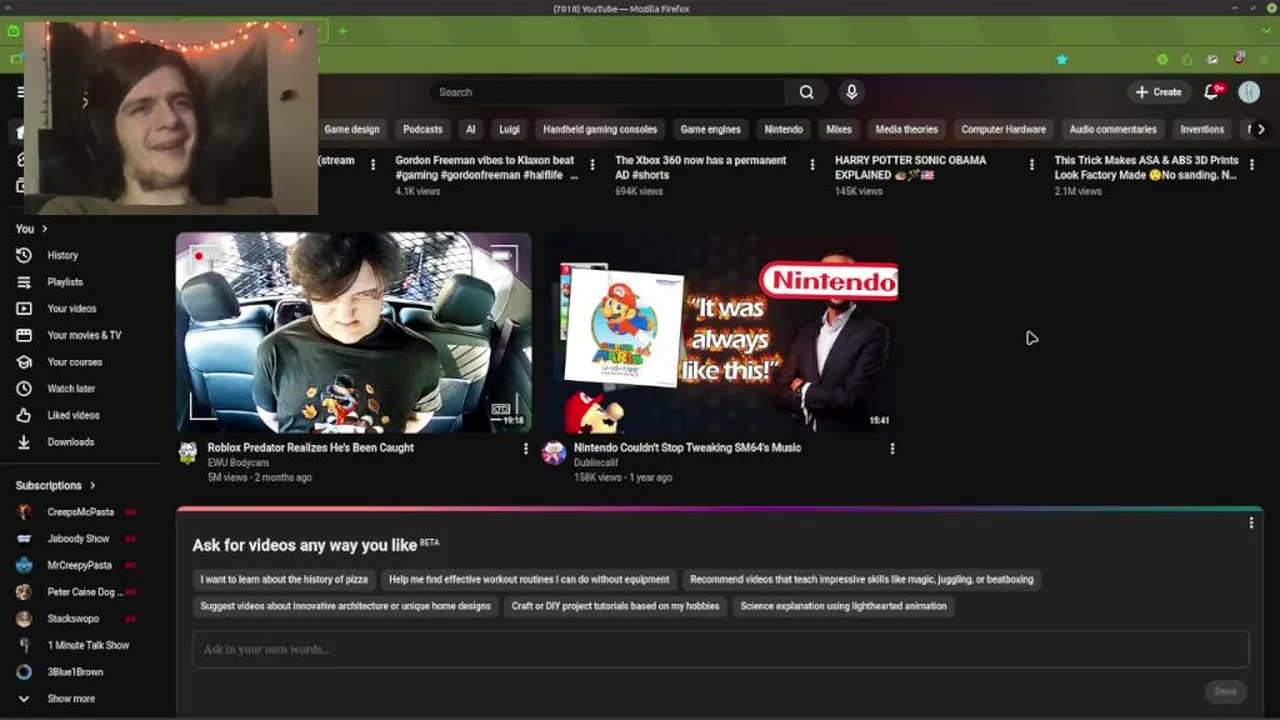Select the Luigi chip
1280x720 pixels.
(x=510, y=129)
